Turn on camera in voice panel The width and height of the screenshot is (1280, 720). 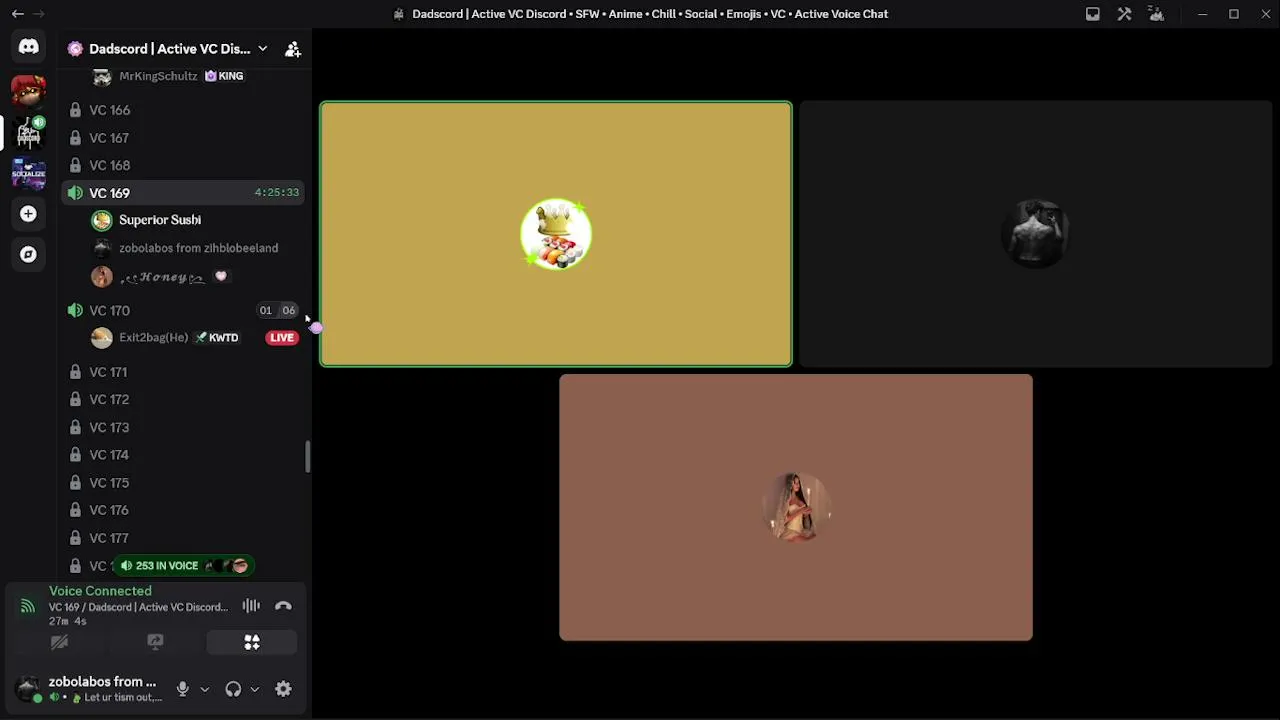59,642
